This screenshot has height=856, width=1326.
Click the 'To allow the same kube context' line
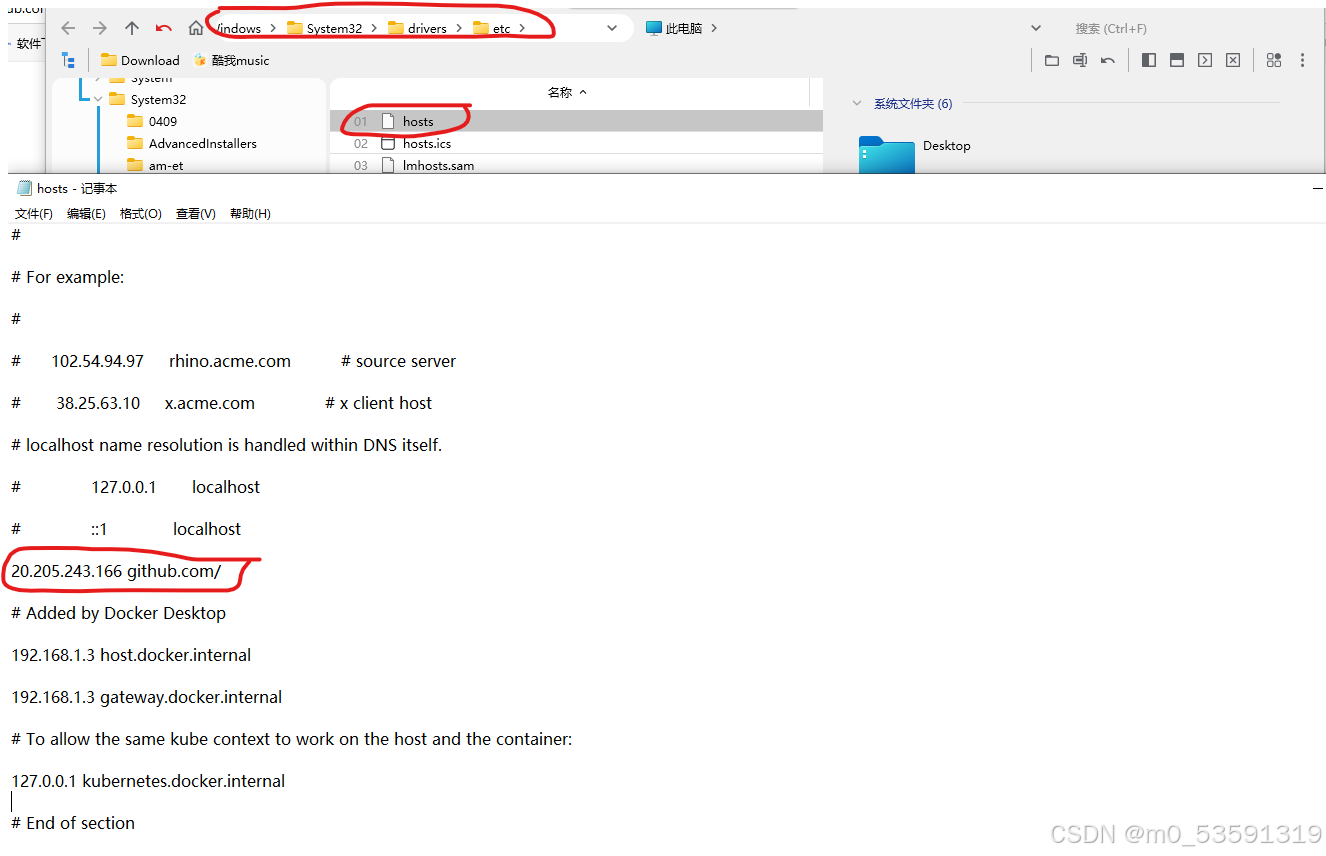coord(292,739)
